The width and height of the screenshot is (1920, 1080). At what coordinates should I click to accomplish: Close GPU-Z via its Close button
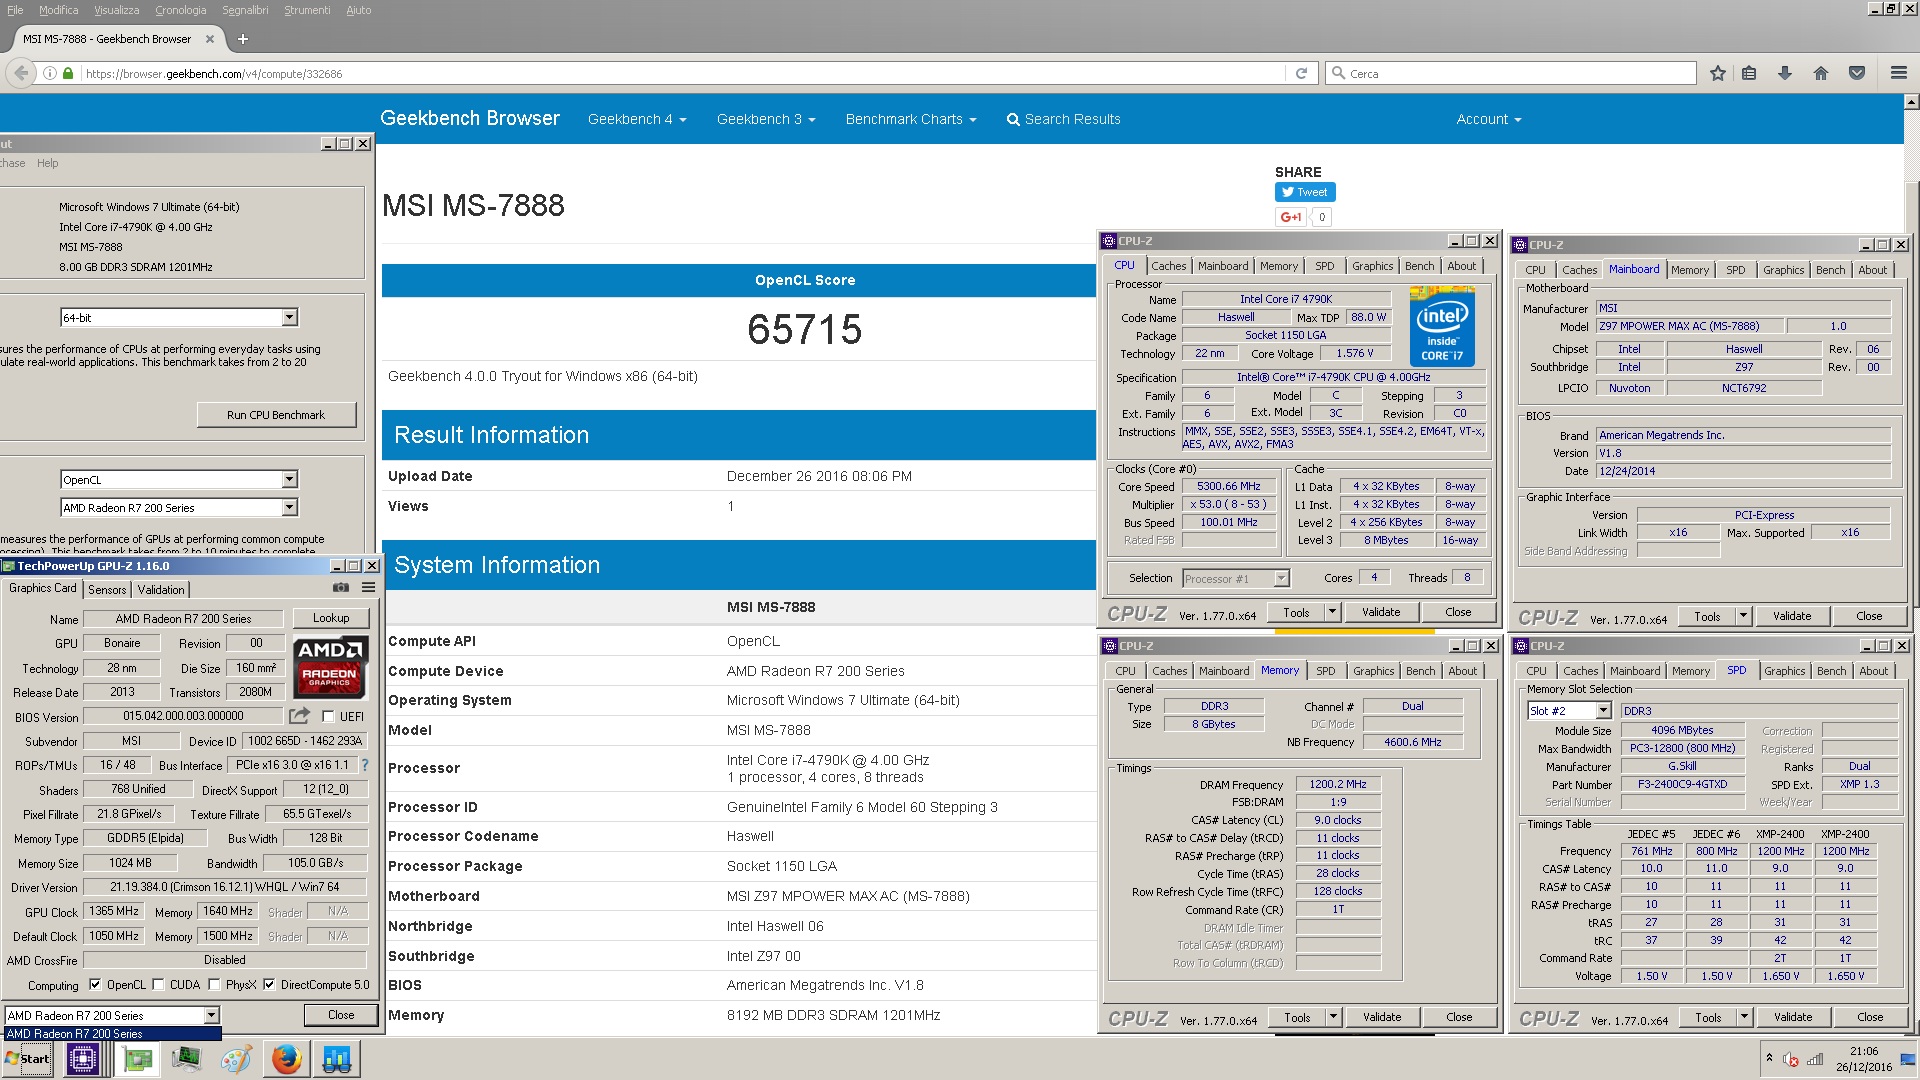click(x=341, y=1015)
